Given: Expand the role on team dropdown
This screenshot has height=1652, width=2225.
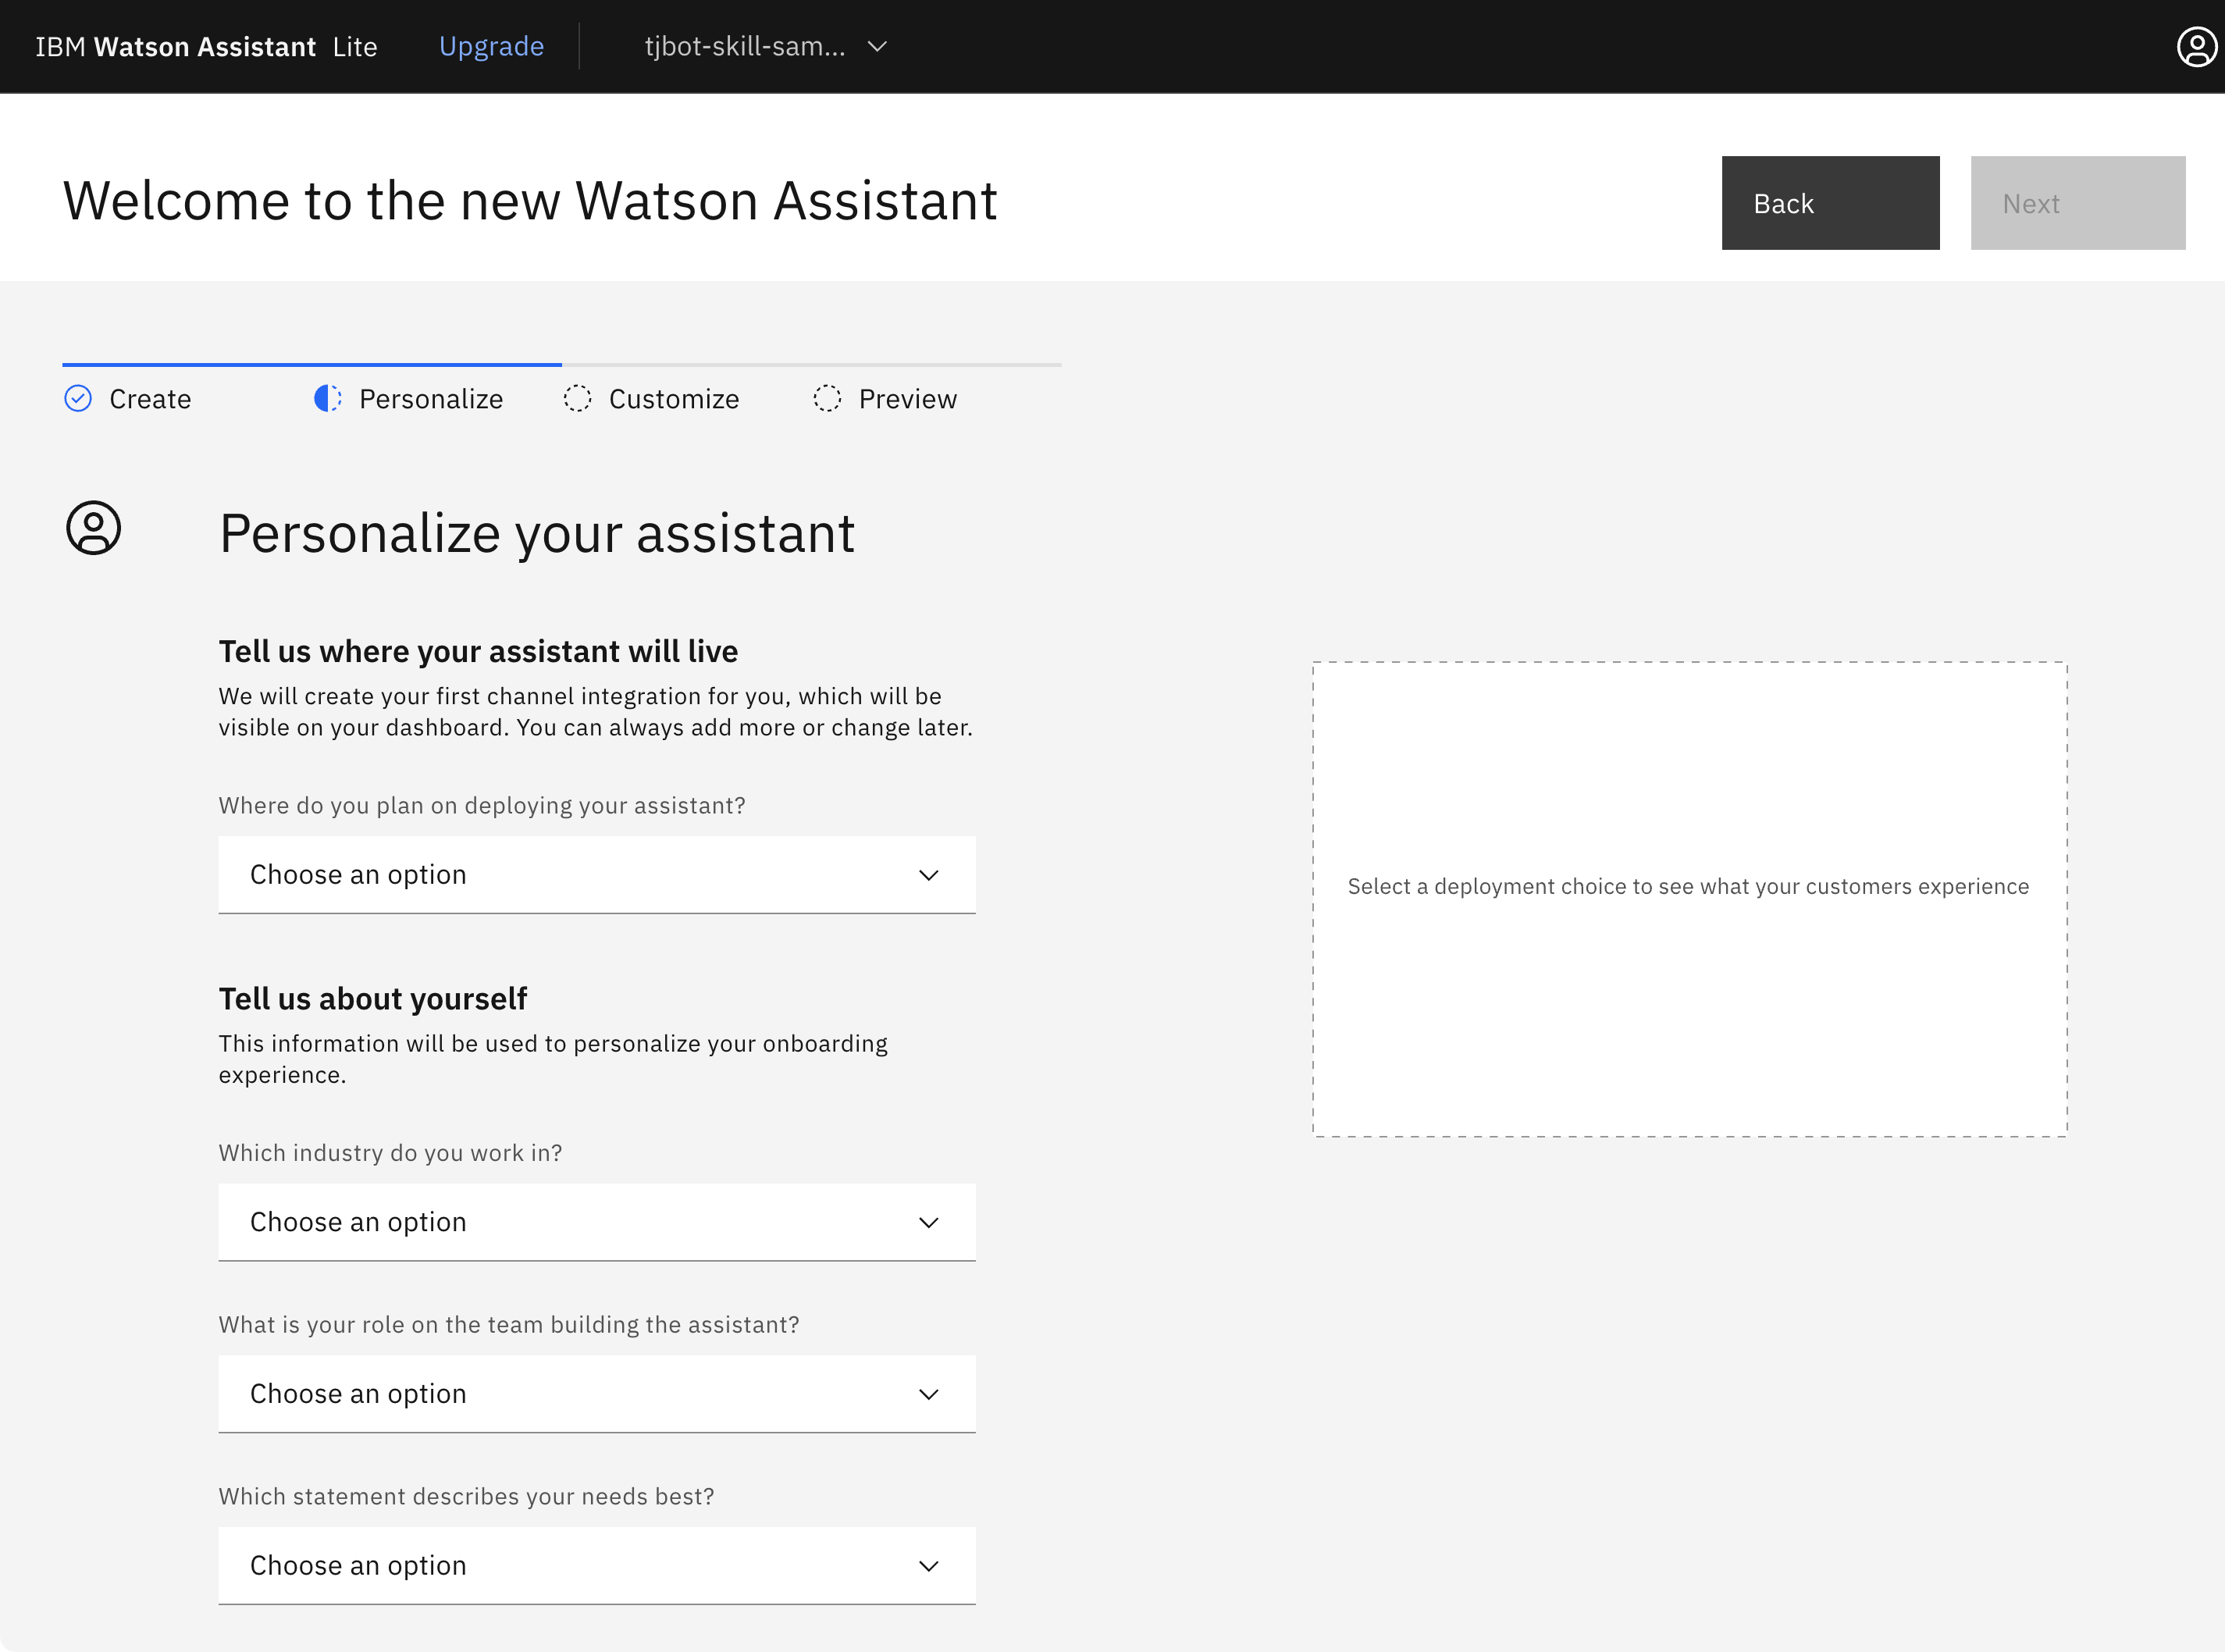Looking at the screenshot, I should coord(597,1394).
